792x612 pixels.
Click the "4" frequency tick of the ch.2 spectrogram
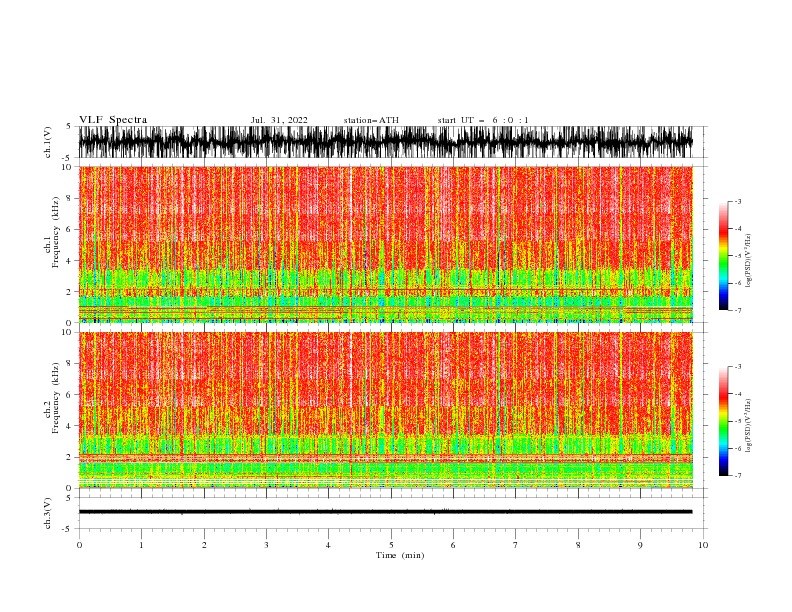69,426
